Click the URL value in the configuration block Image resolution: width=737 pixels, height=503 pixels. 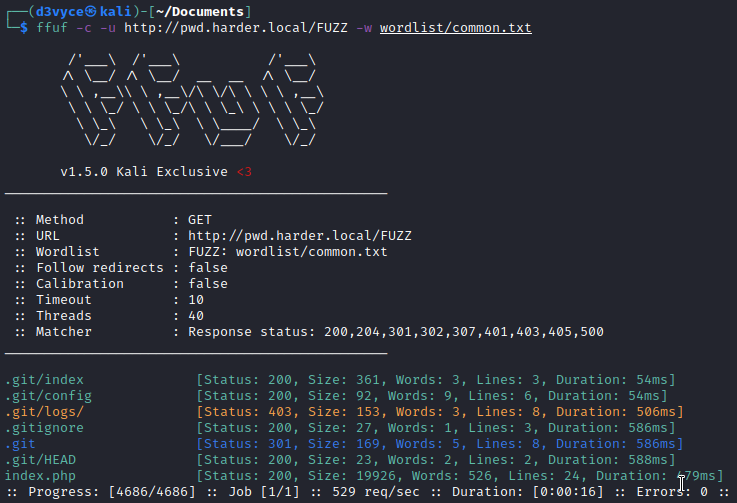pyautogui.click(x=300, y=236)
